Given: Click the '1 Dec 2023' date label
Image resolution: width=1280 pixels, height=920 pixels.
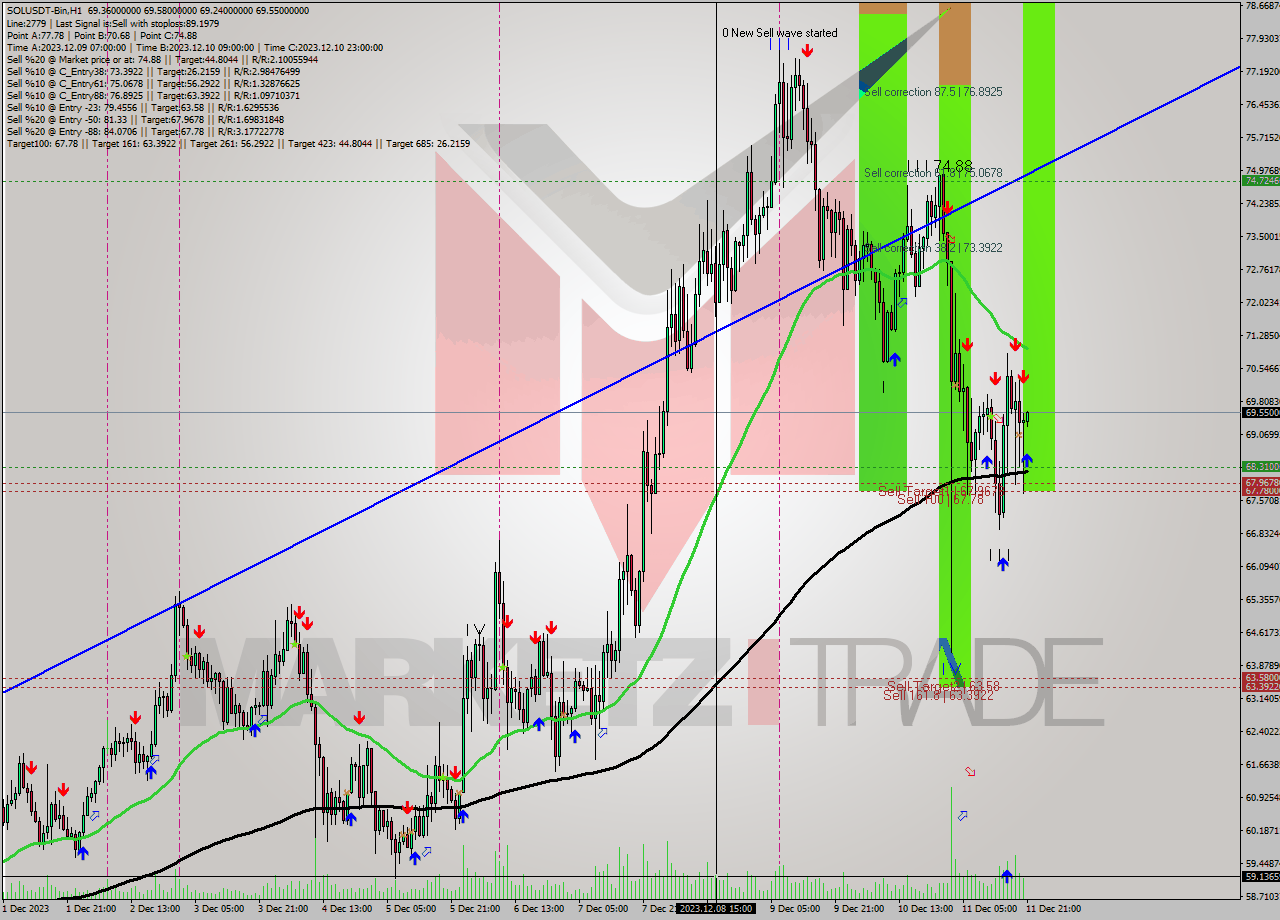Looking at the screenshot, I should [x=26, y=909].
